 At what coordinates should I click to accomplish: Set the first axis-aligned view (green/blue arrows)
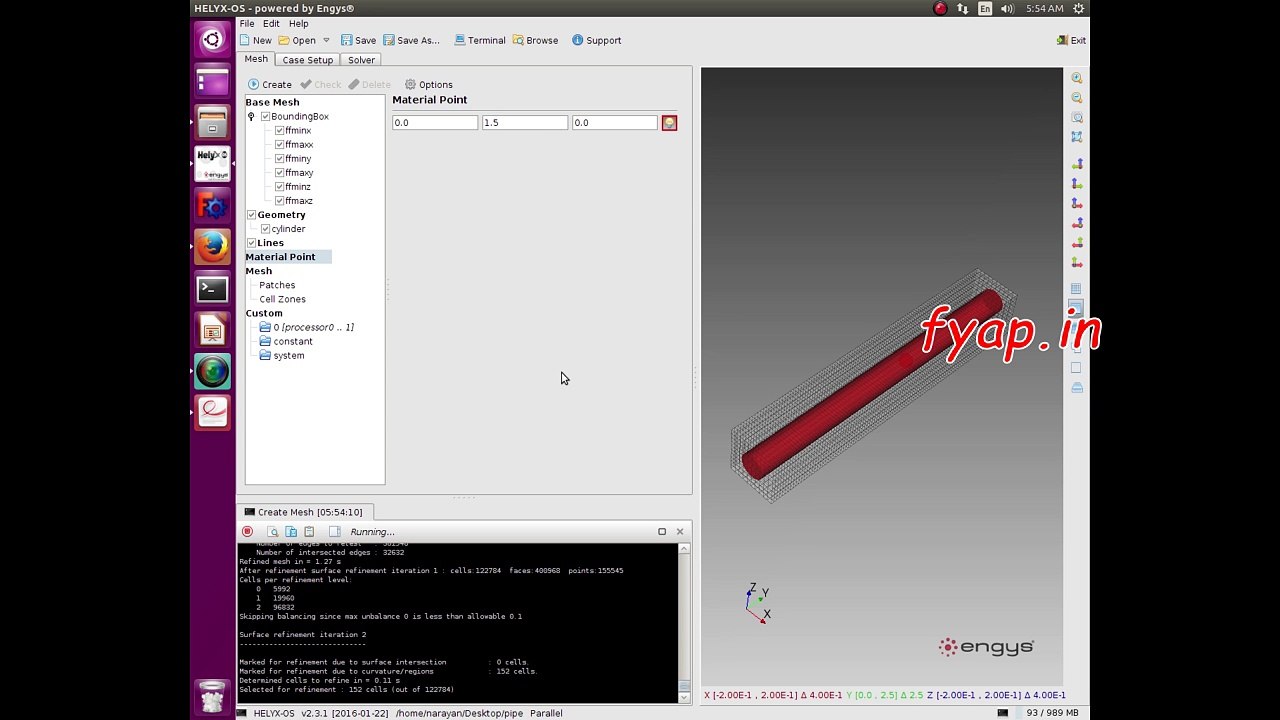click(1077, 164)
